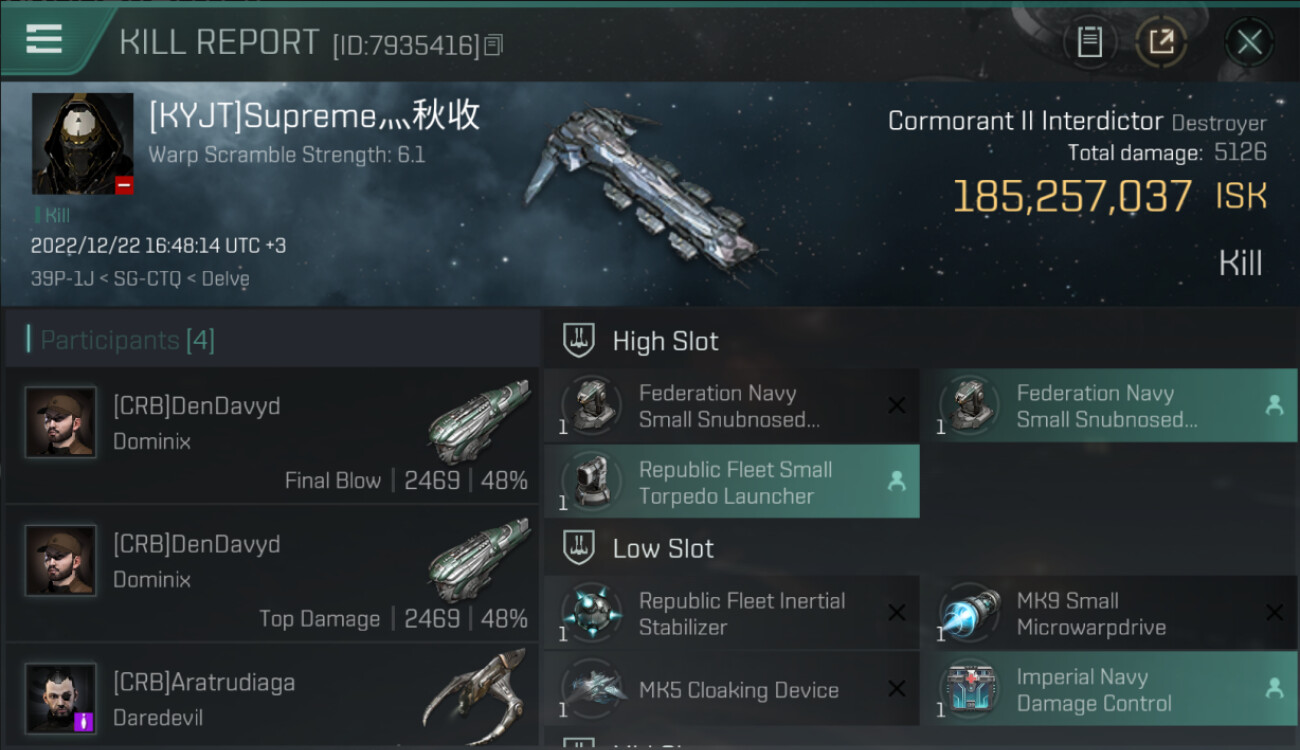Select the dropped Federation Navy Small Snubnosed item
This screenshot has width=1300, height=750.
(x=1108, y=406)
